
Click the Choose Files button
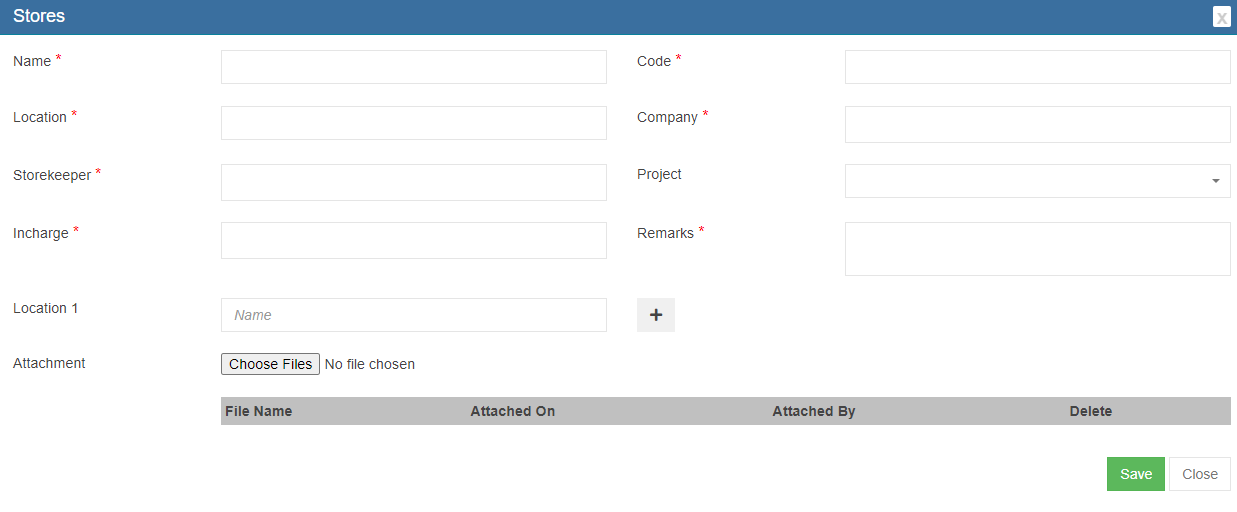[x=270, y=364]
